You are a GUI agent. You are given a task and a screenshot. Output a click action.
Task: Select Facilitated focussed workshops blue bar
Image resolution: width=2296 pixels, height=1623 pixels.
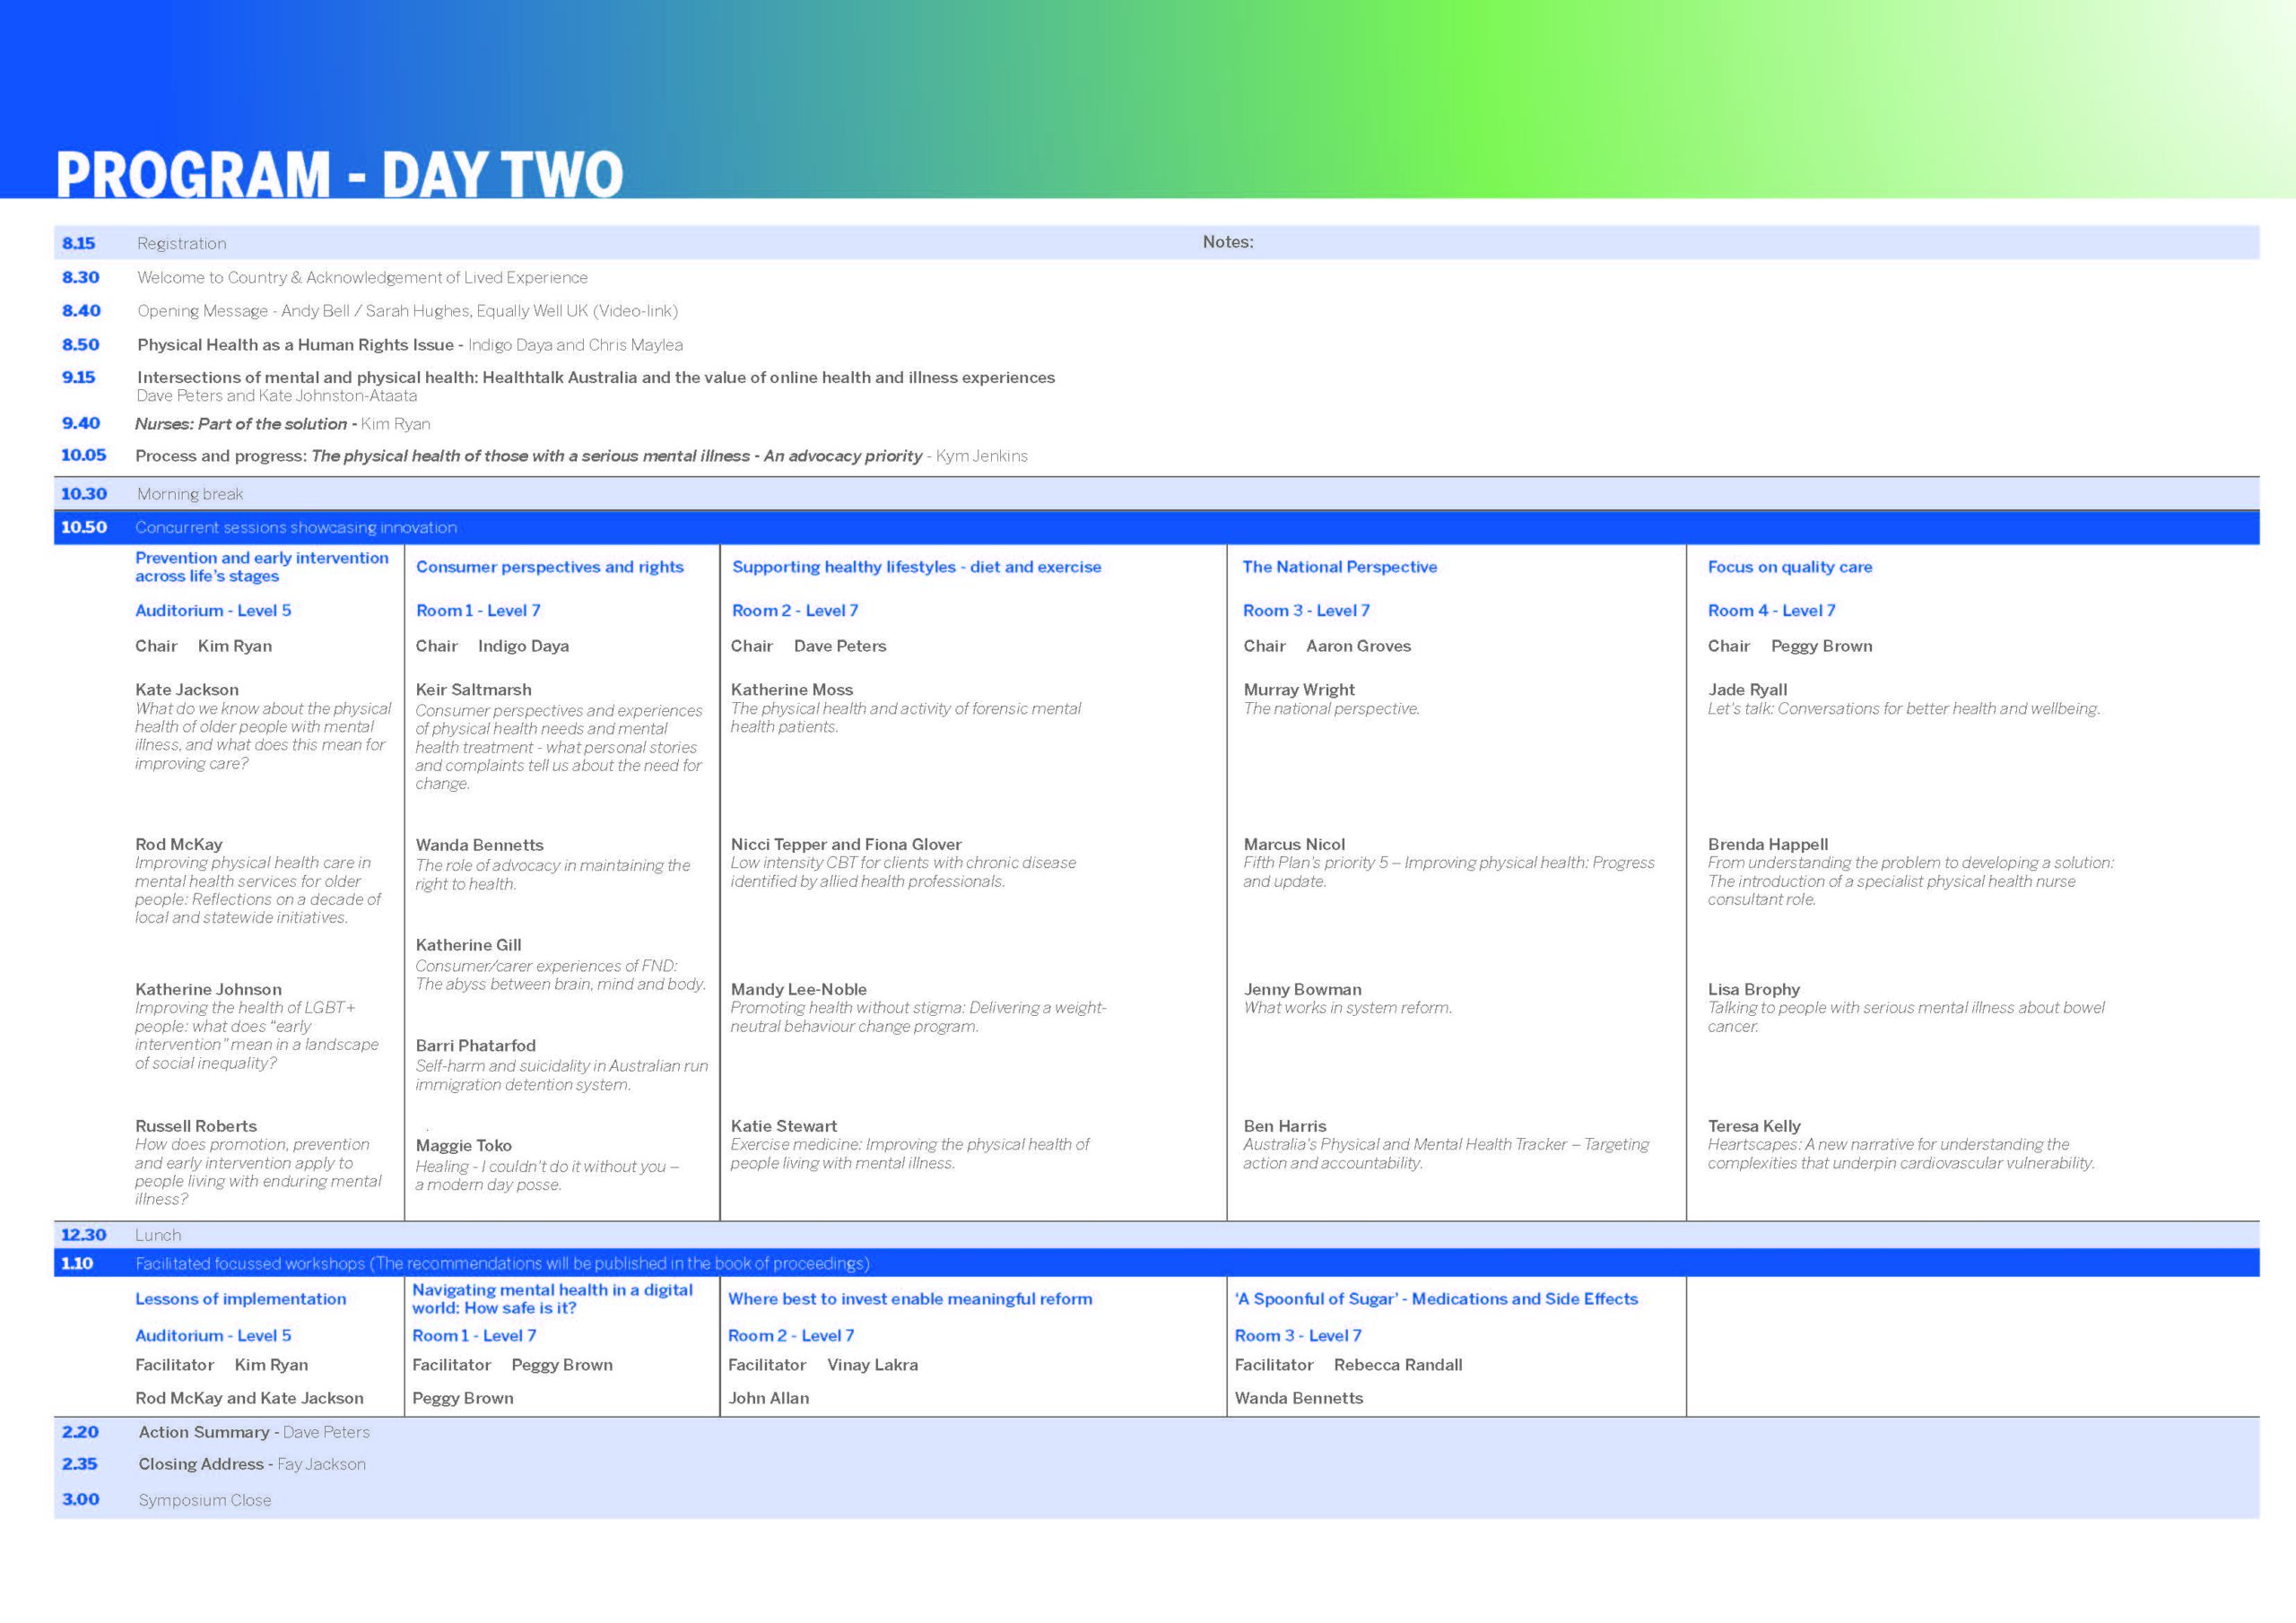502,1263
